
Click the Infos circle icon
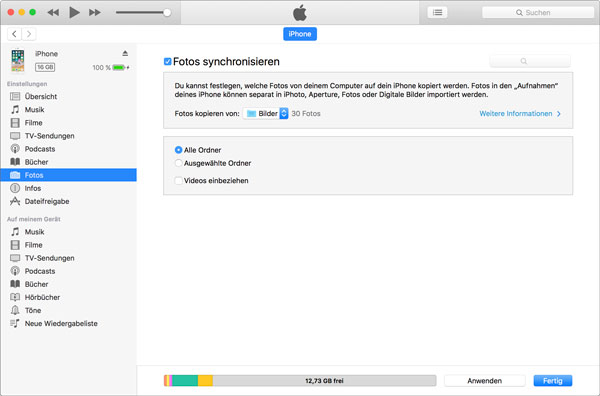[15, 188]
